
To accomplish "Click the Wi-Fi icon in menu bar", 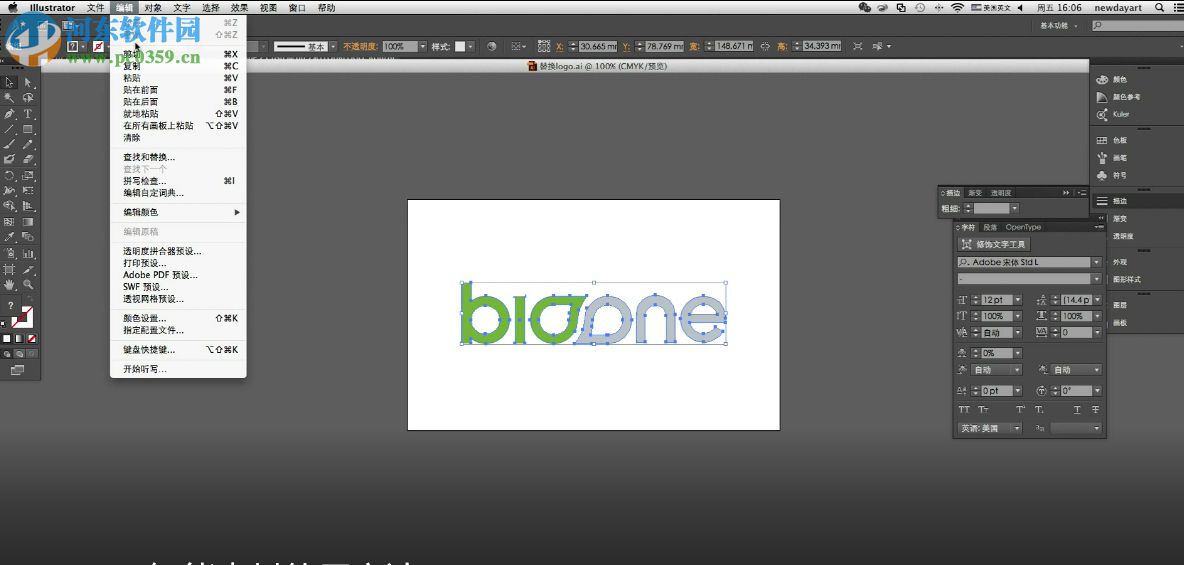I will pos(957,8).
